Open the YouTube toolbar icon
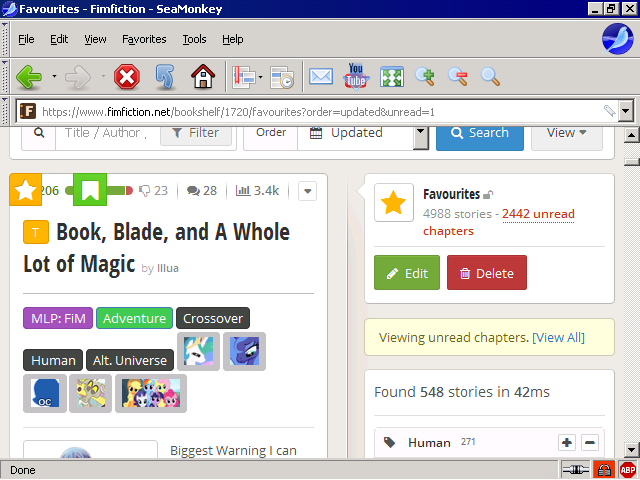 356,76
